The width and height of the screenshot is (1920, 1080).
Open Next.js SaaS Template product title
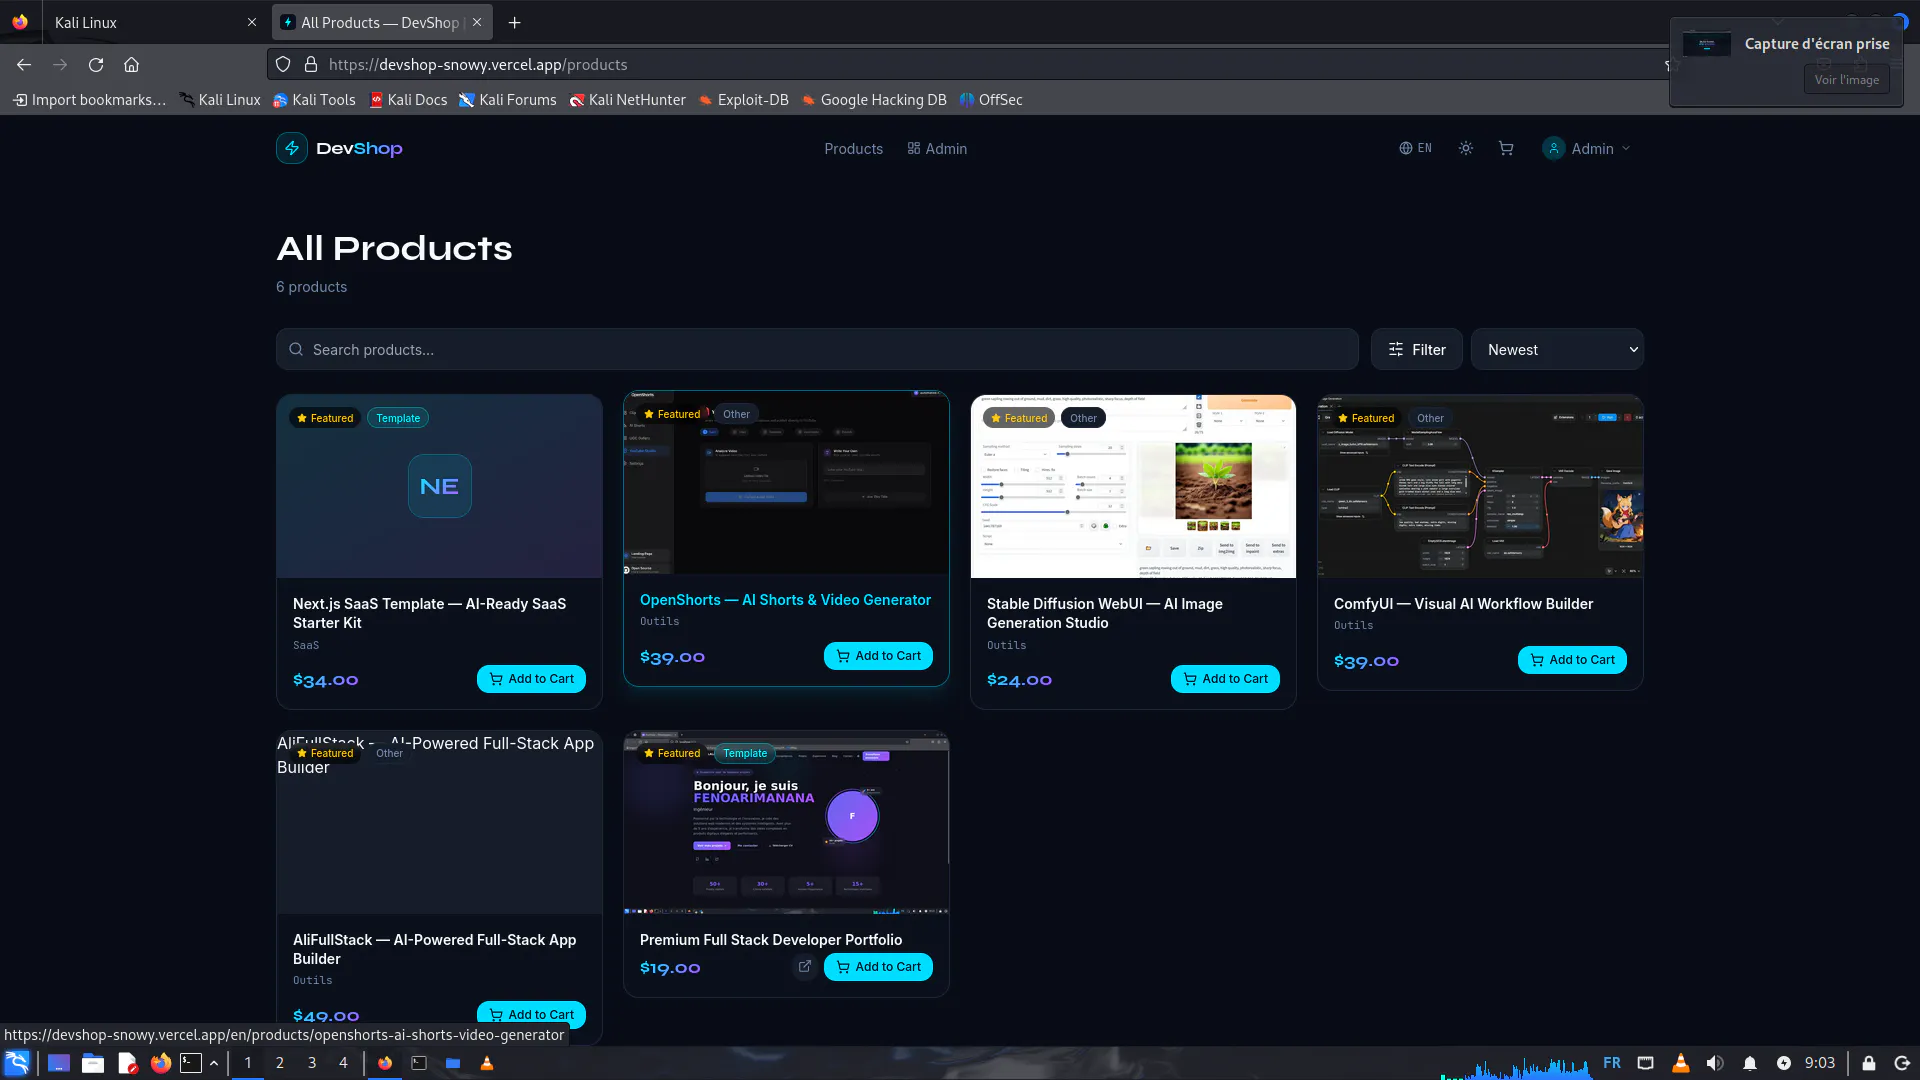(429, 613)
